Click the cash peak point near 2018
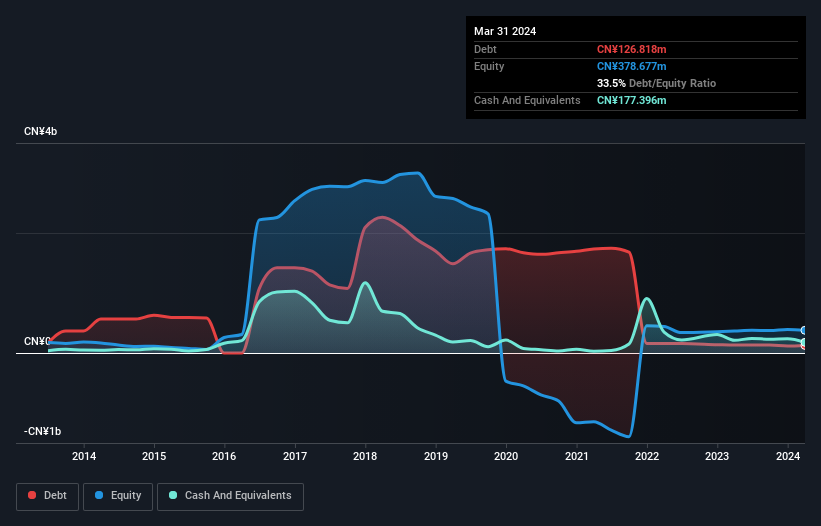The image size is (821, 526). (365, 283)
